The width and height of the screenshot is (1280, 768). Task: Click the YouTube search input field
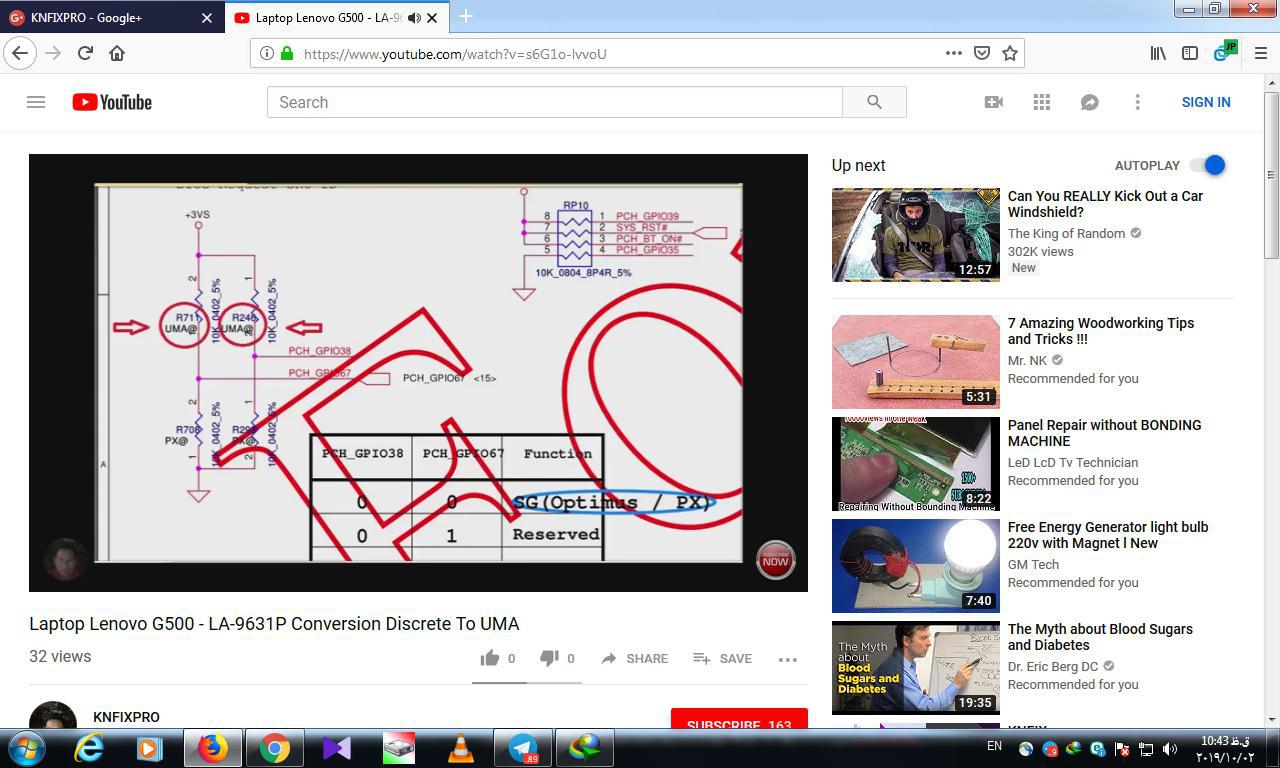[x=555, y=102]
